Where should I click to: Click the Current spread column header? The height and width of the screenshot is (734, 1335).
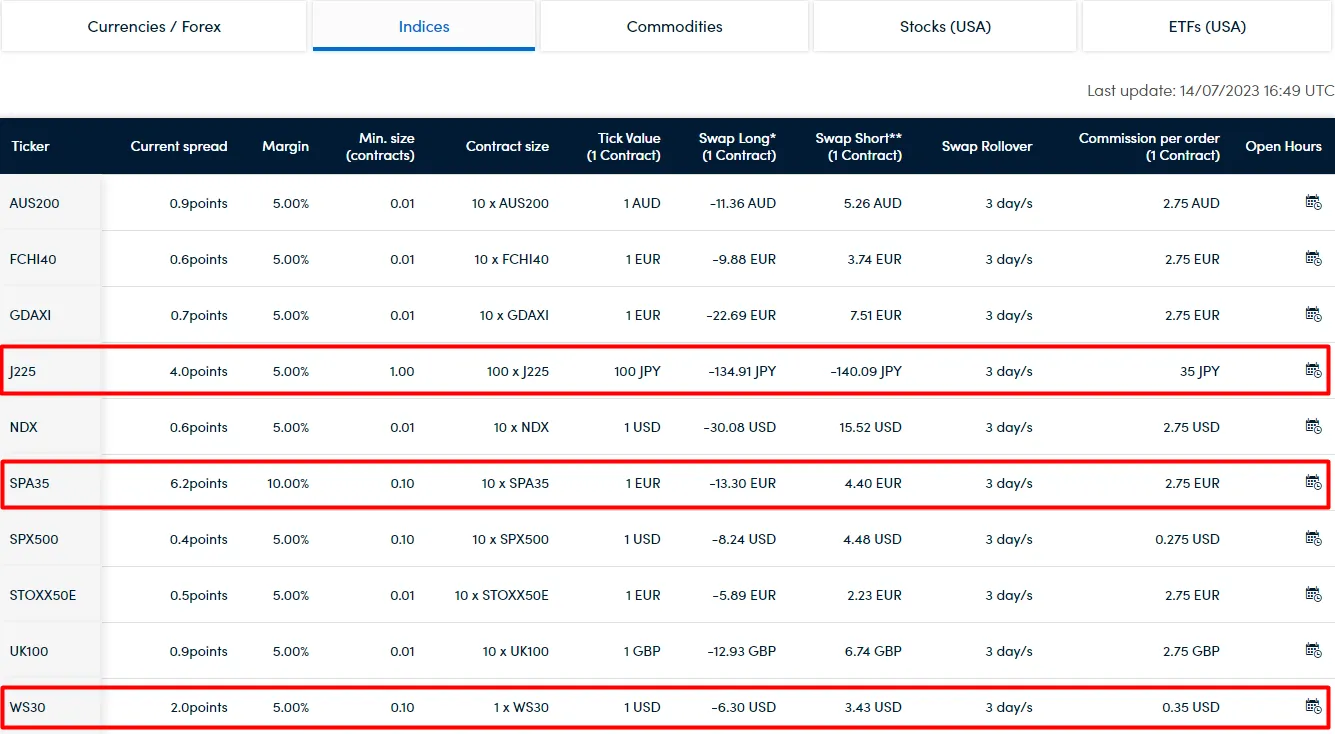tap(179, 146)
